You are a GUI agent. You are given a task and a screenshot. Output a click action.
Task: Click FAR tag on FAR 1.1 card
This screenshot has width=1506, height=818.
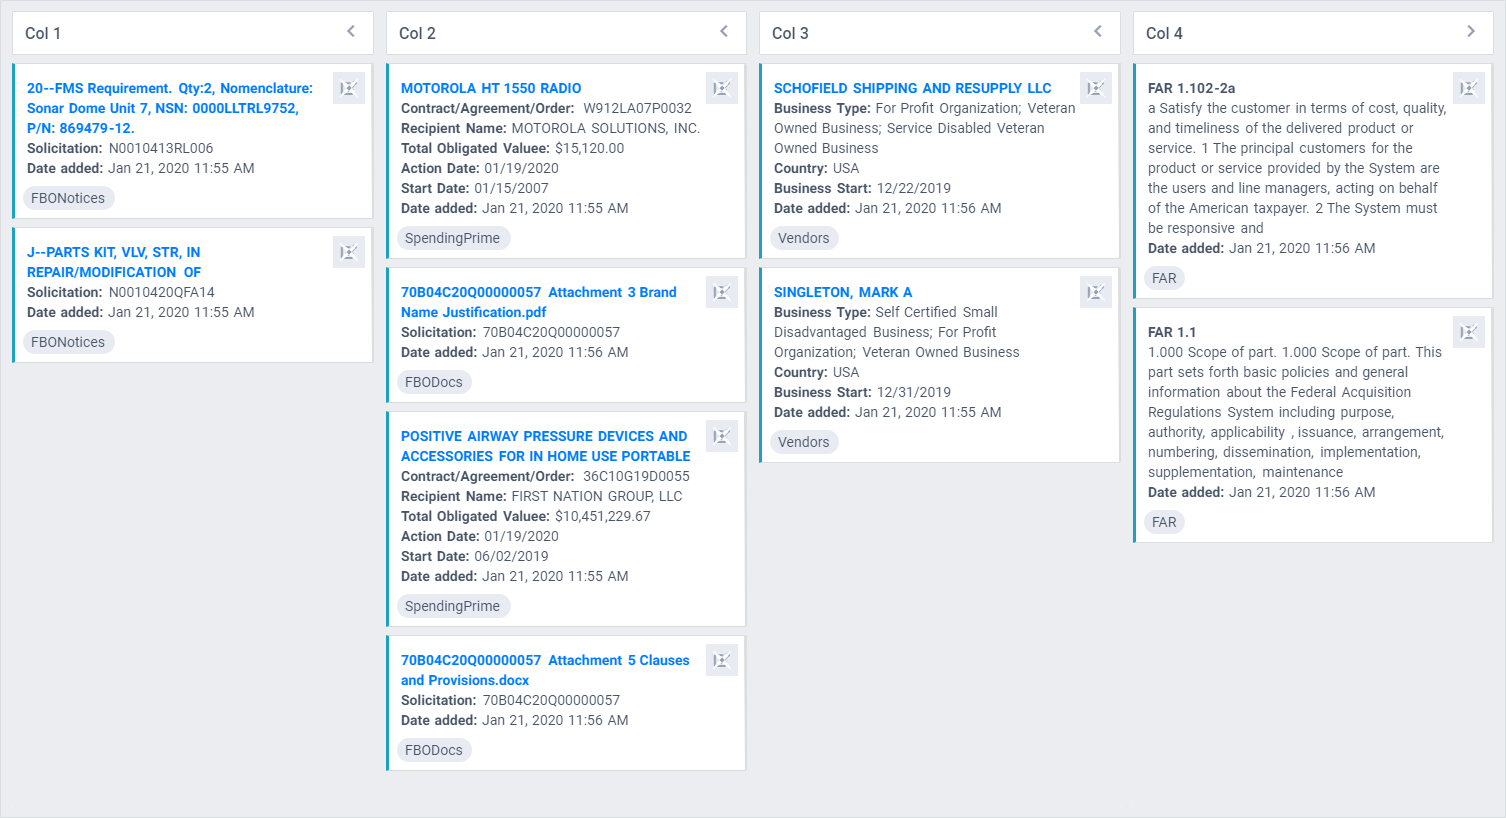point(1164,522)
